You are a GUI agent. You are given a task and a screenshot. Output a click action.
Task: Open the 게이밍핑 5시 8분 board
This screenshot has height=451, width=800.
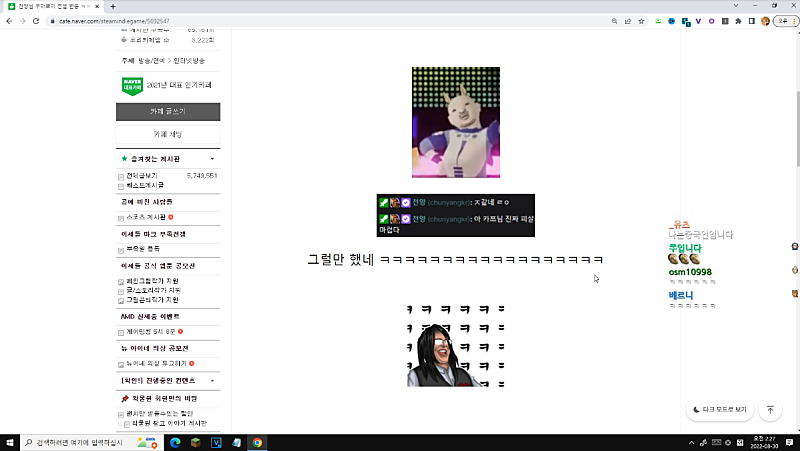click(x=151, y=332)
